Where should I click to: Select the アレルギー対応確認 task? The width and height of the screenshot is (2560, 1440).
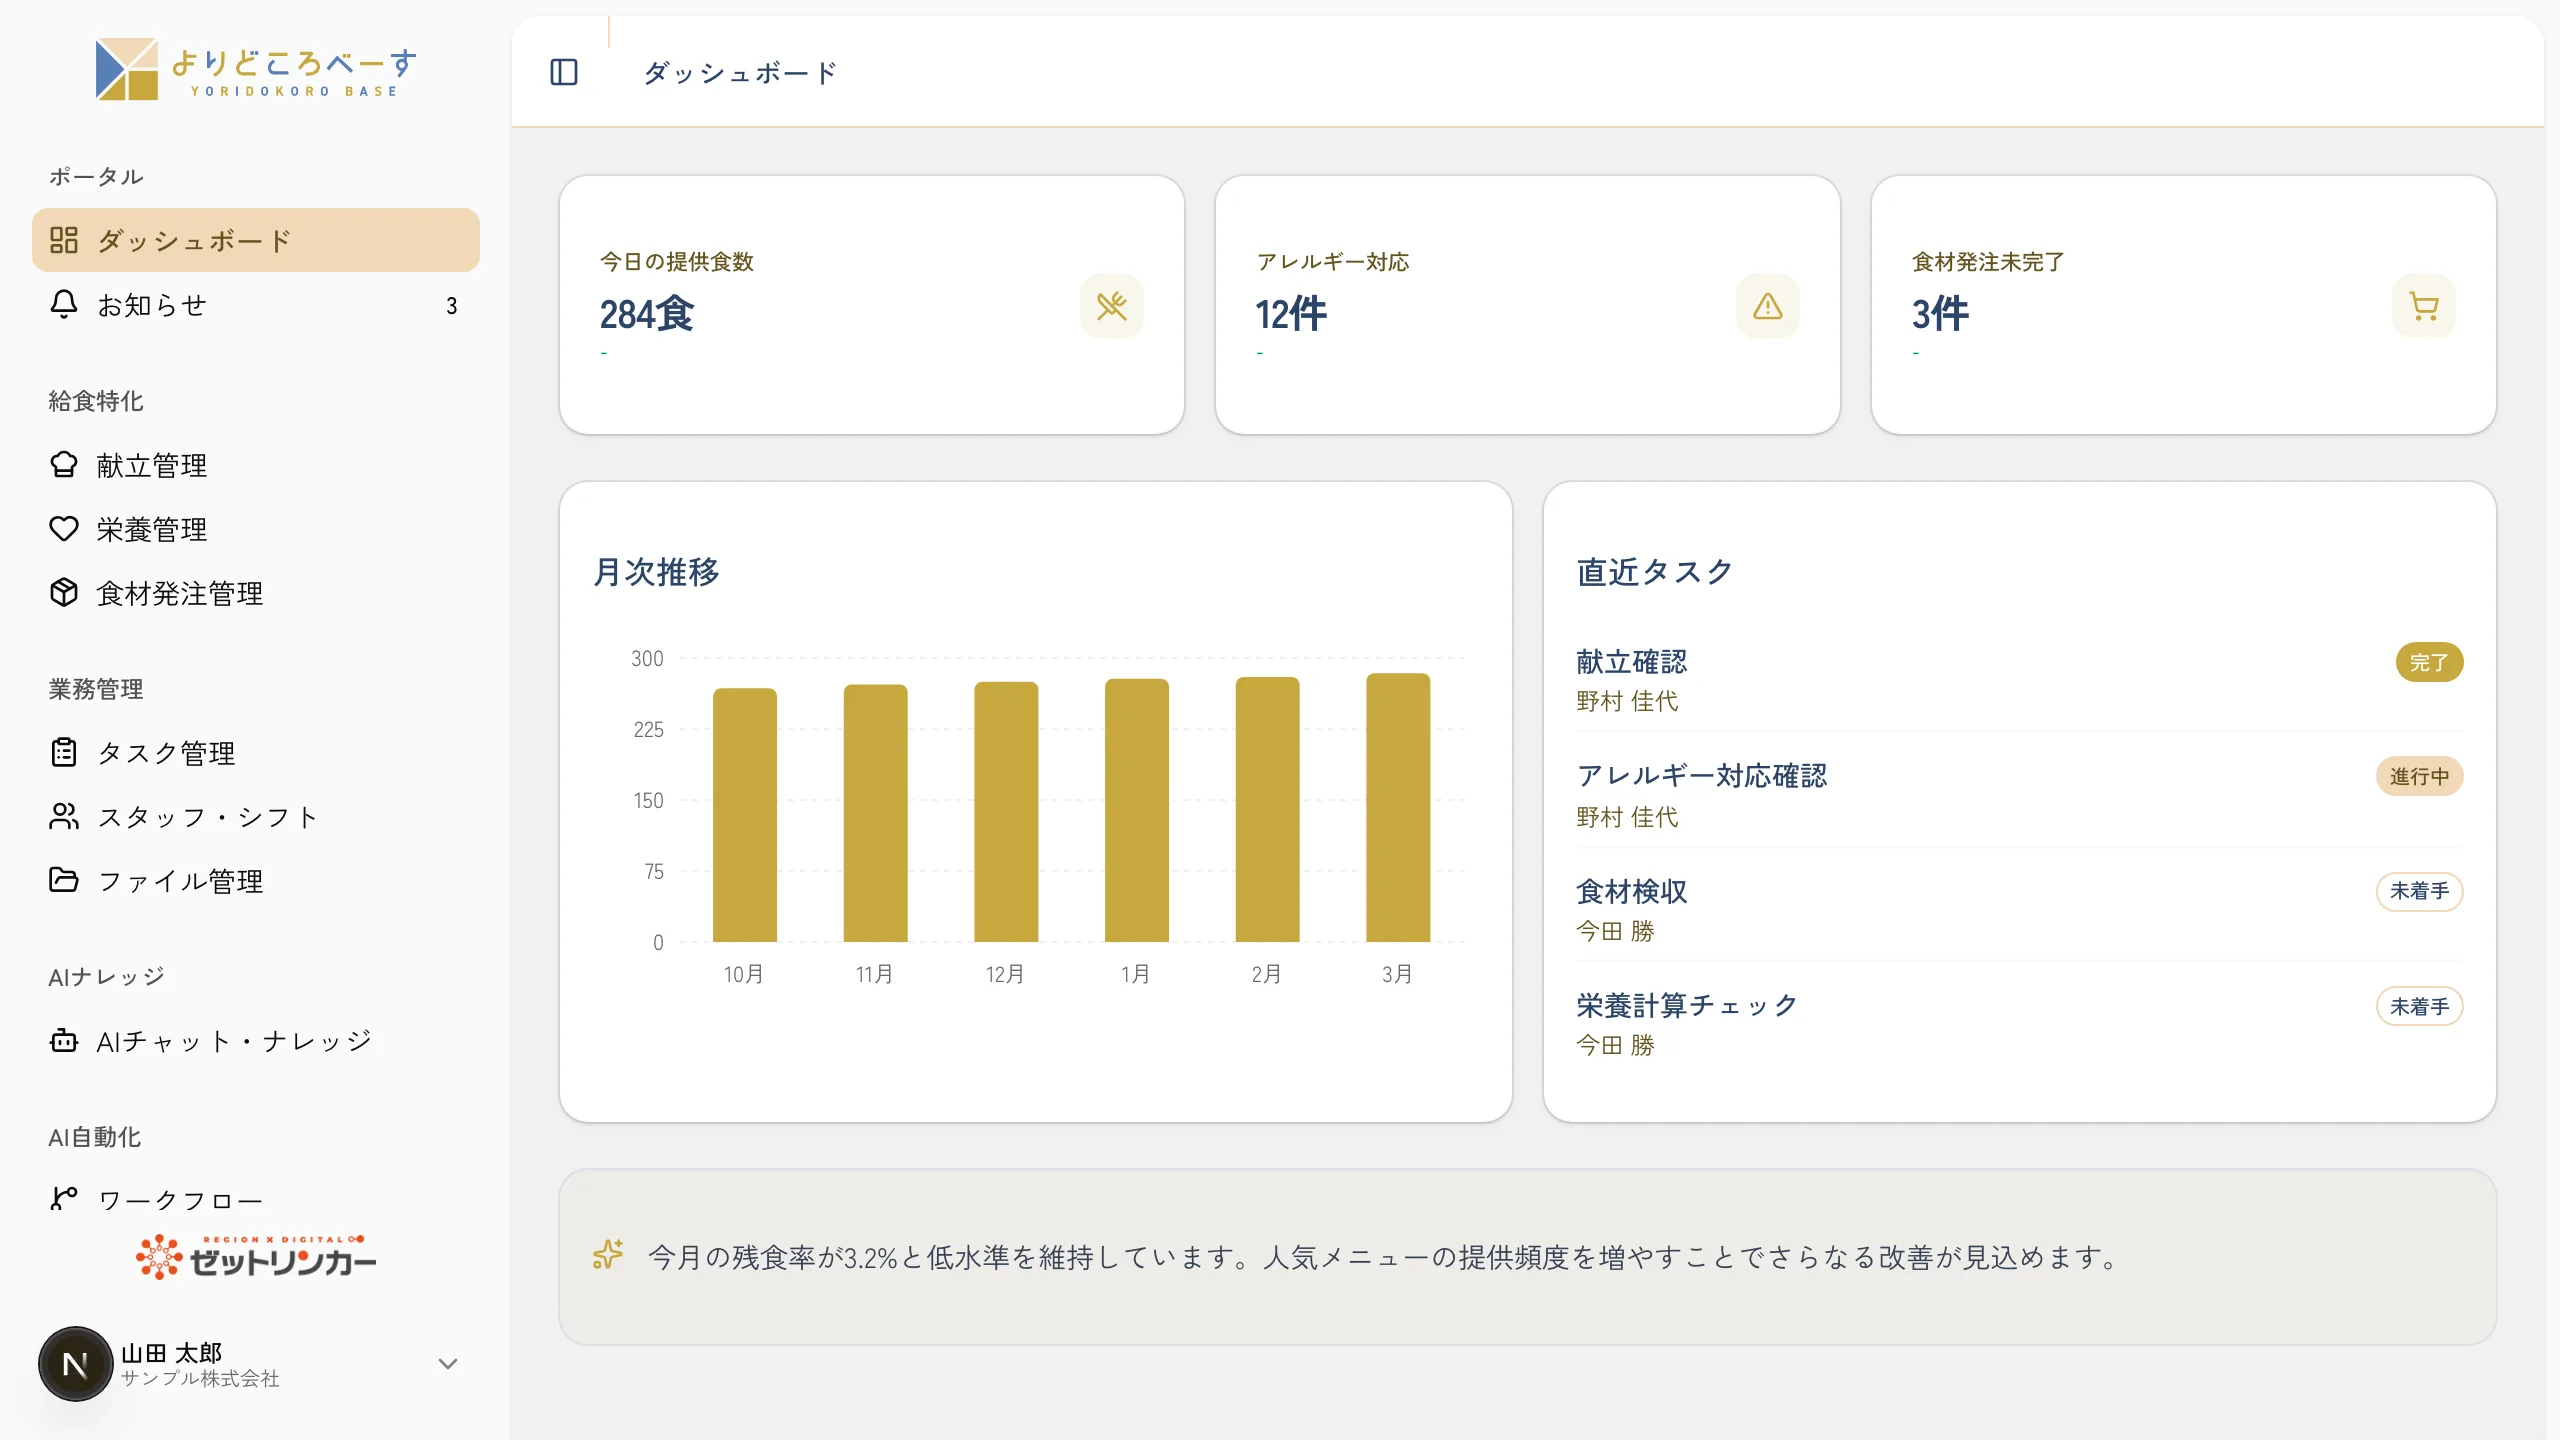tap(2019, 795)
